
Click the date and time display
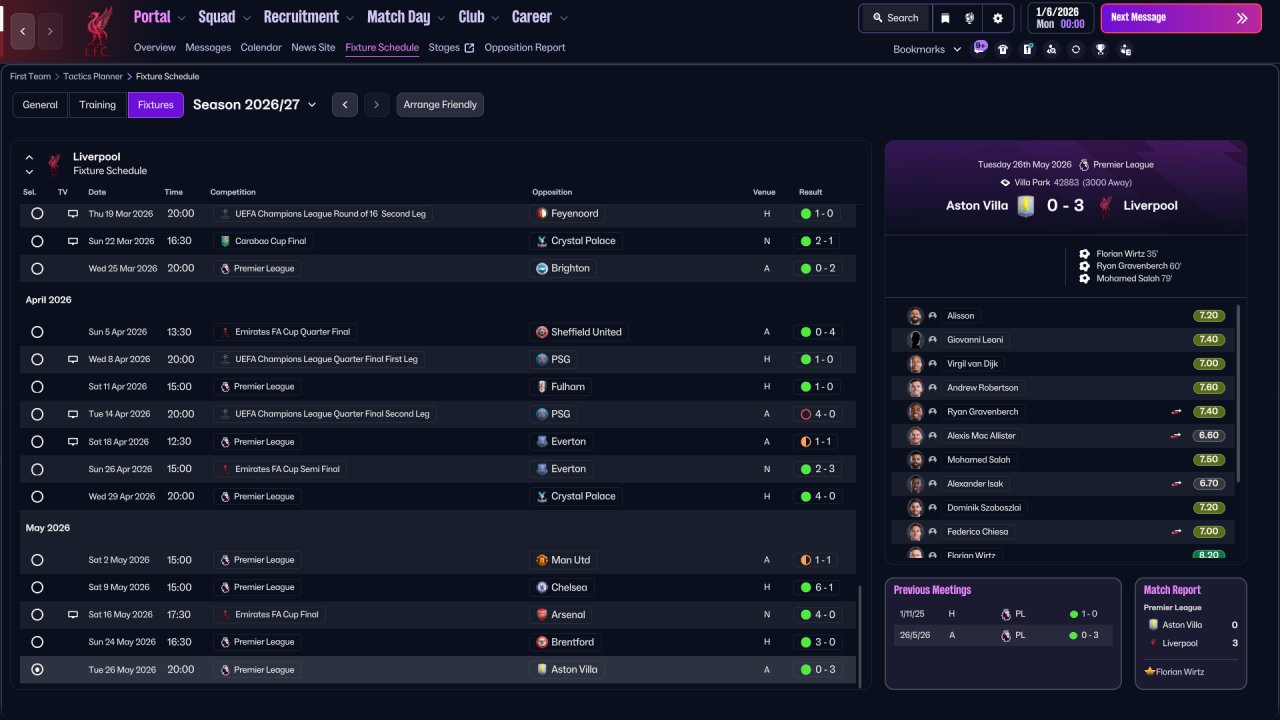point(1059,18)
